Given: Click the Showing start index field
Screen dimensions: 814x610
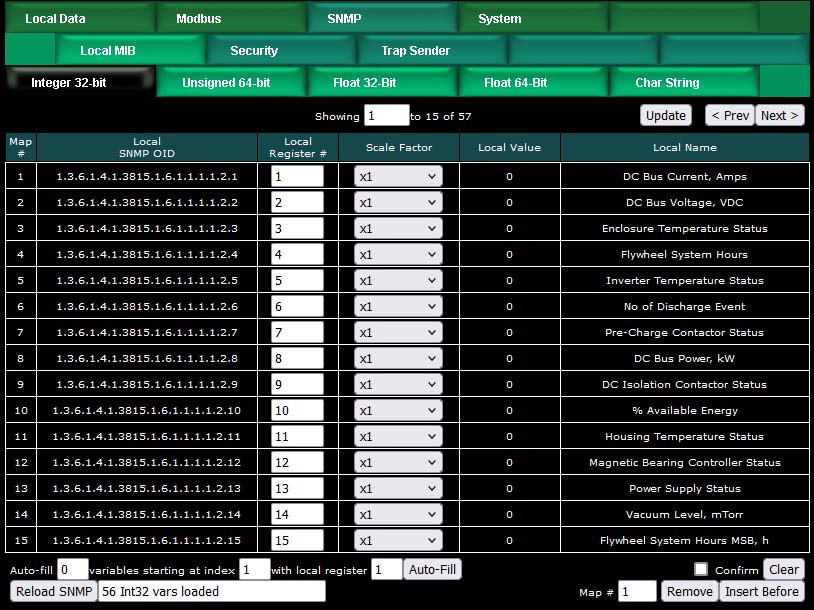Looking at the screenshot, I should tap(386, 116).
